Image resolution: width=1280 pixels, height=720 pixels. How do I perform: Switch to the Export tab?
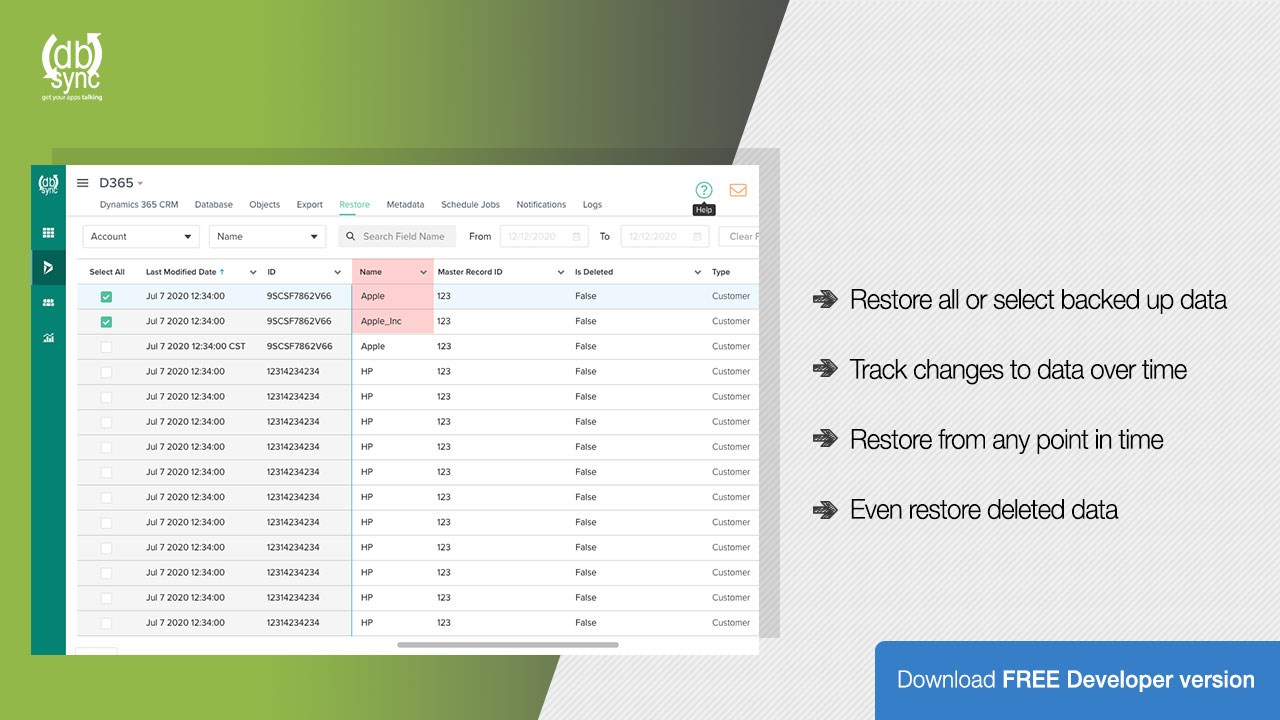pyautogui.click(x=310, y=205)
